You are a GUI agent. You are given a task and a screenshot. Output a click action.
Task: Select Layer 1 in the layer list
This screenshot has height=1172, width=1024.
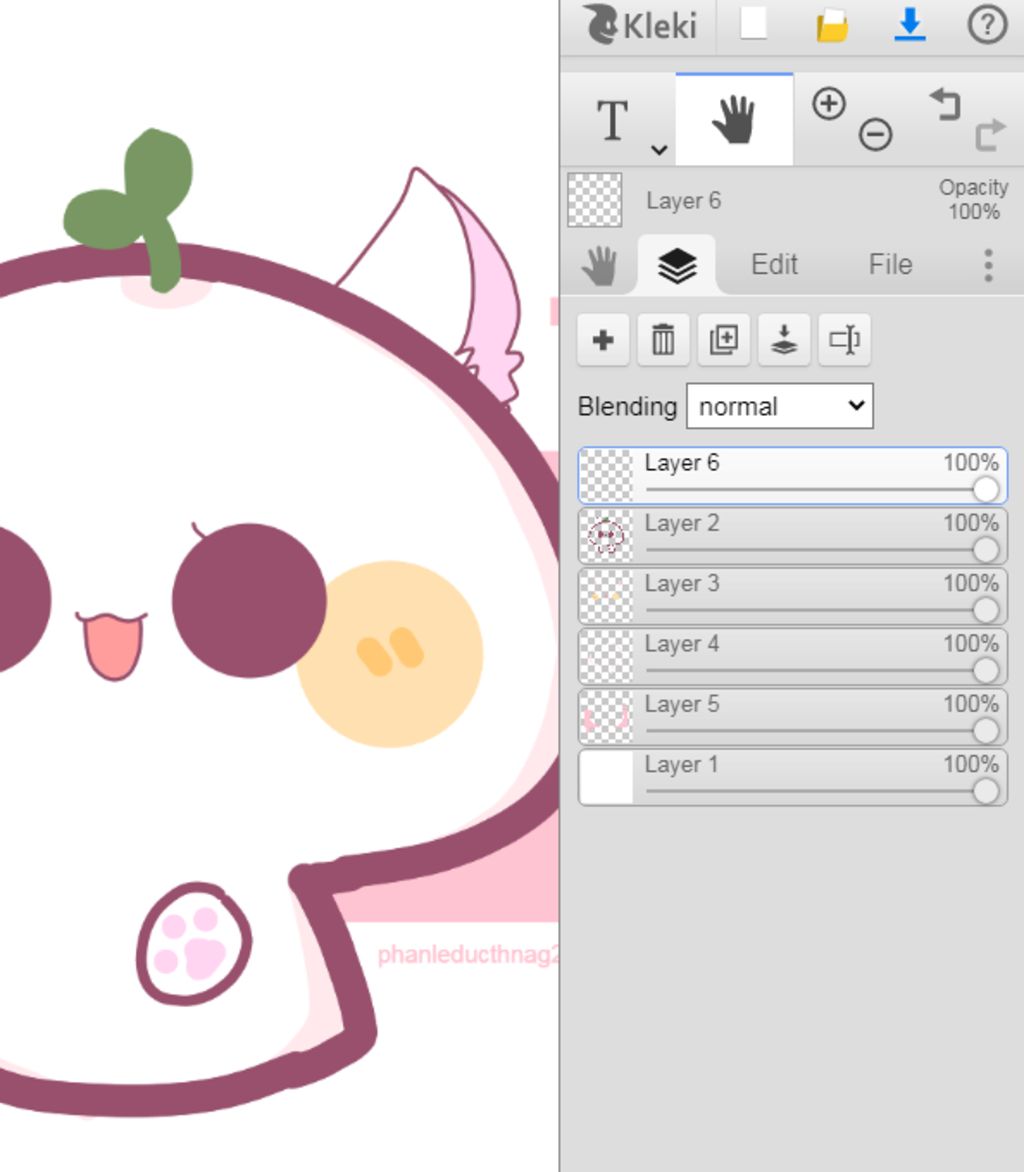tap(793, 778)
